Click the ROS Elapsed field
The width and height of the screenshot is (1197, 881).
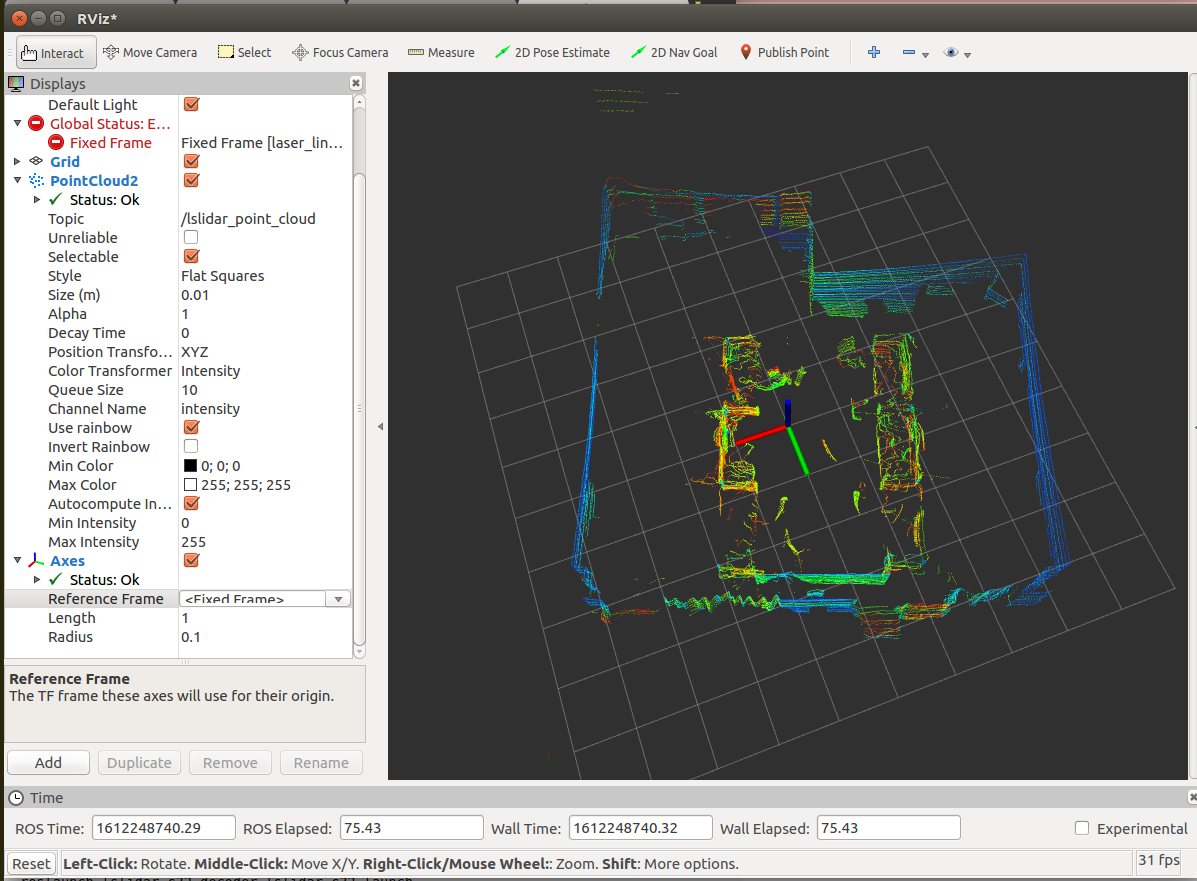pos(411,828)
